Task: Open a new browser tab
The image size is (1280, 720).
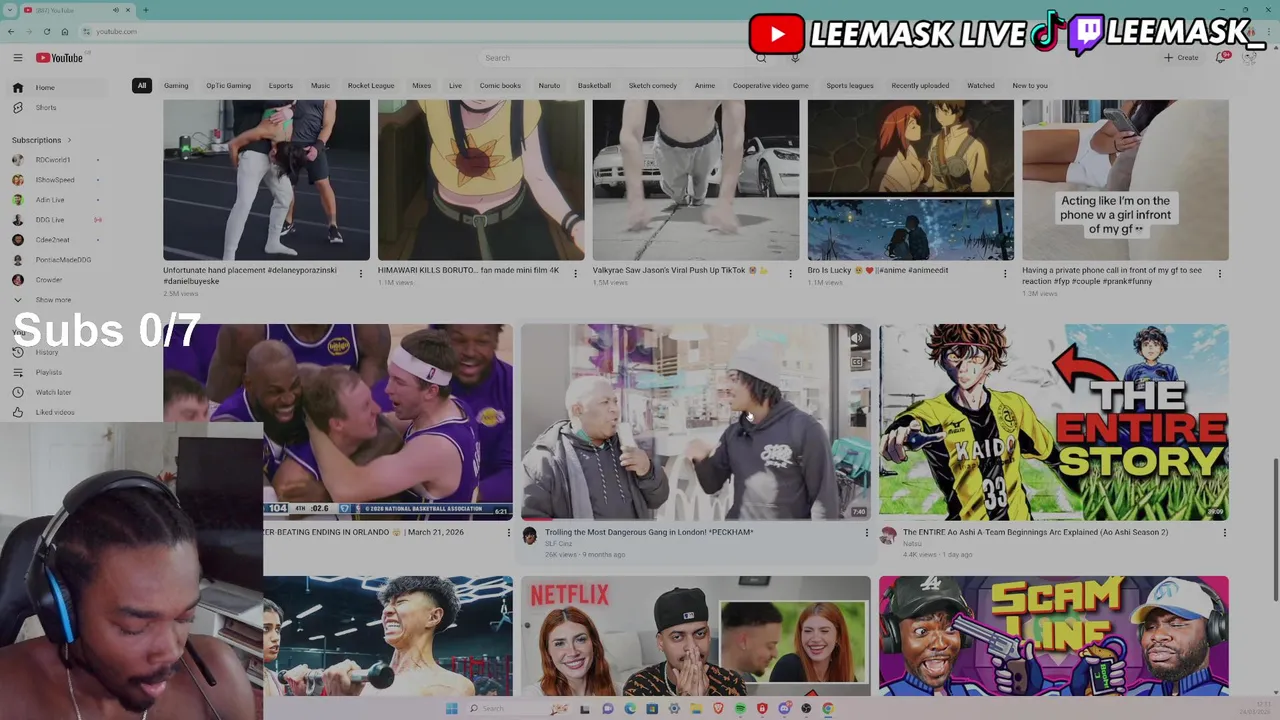Action: tap(145, 10)
